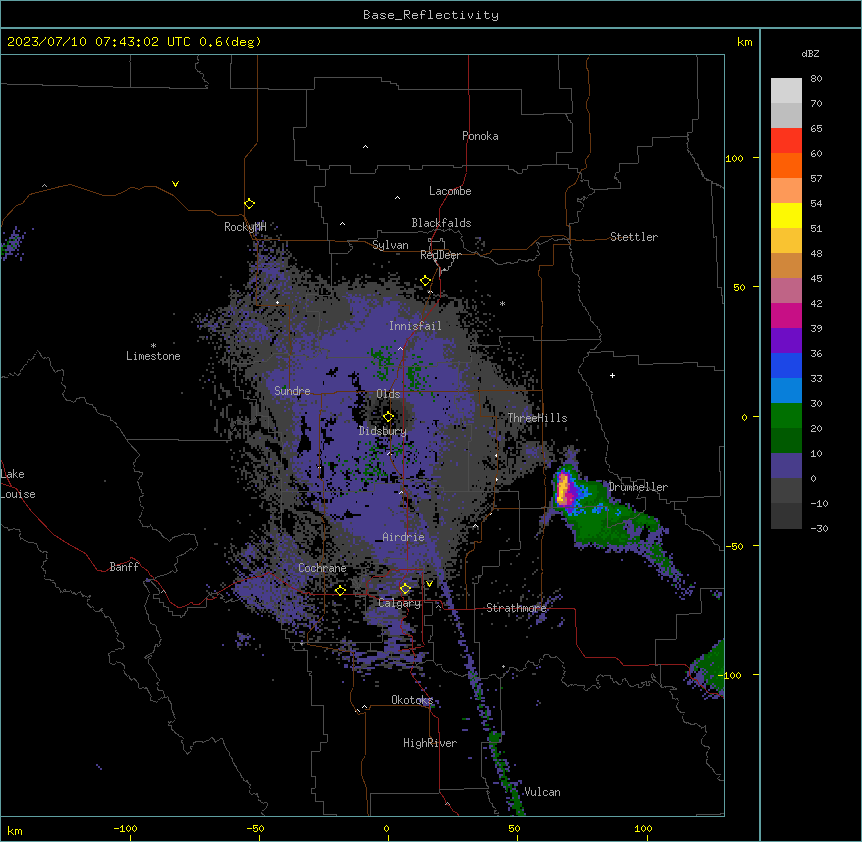Image resolution: width=862 pixels, height=842 pixels.
Task: Click the Calgary city label
Action: coord(399,603)
